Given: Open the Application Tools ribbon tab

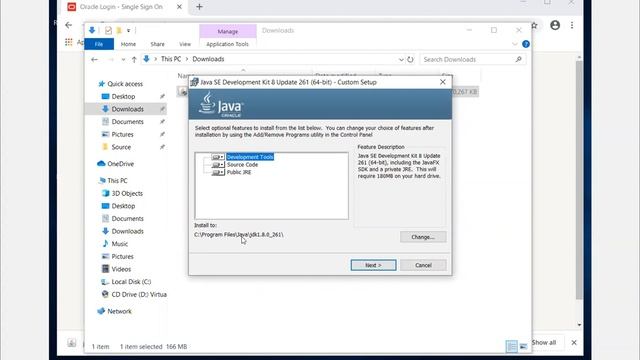Looking at the screenshot, I should point(227,44).
